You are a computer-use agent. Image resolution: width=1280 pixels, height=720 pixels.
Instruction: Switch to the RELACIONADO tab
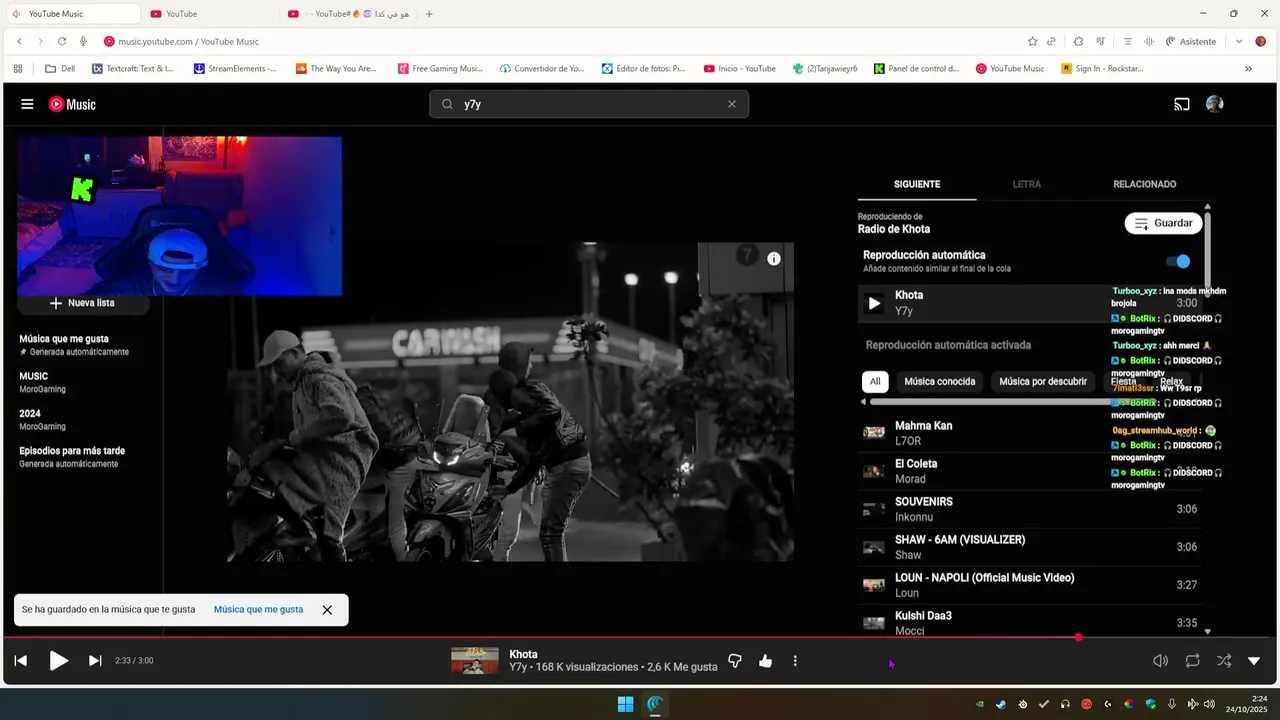tap(1144, 184)
